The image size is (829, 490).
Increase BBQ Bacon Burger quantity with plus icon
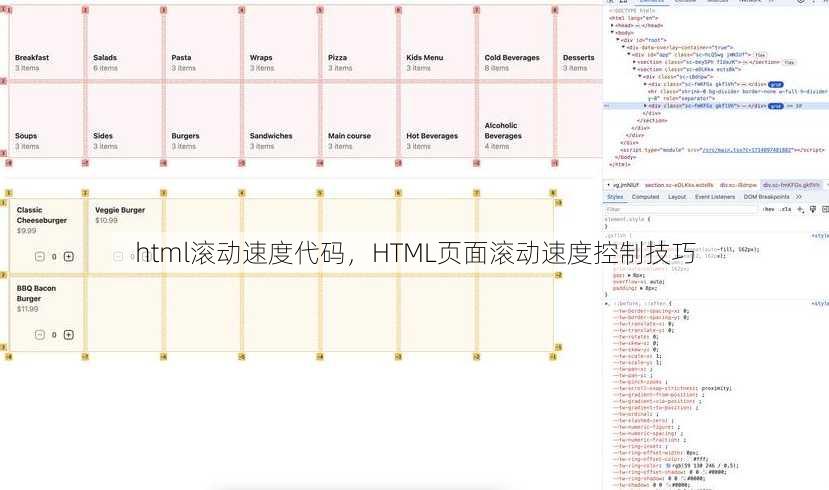pos(69,335)
